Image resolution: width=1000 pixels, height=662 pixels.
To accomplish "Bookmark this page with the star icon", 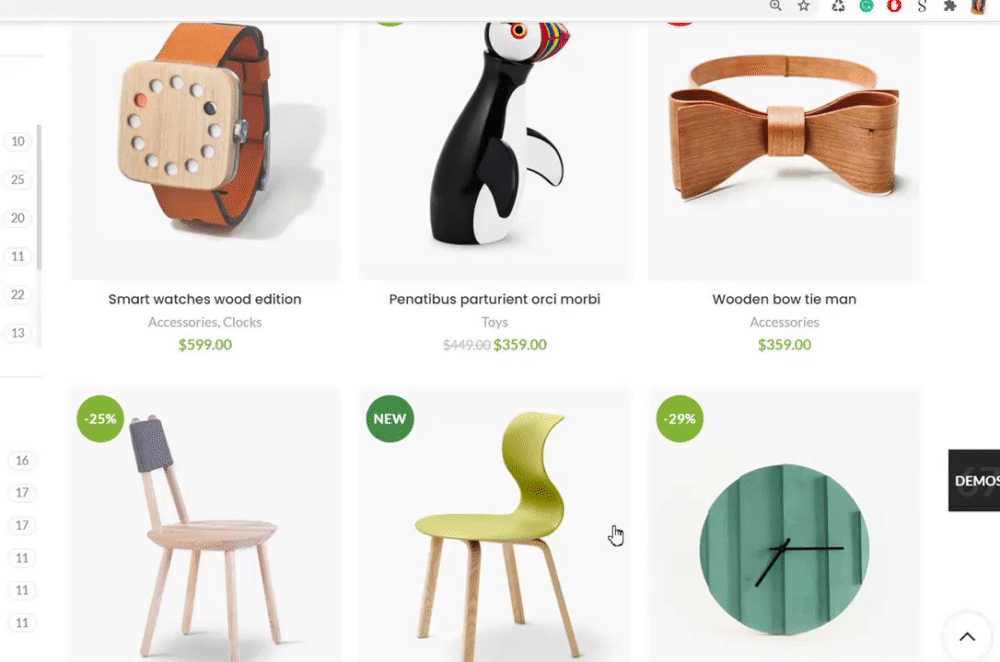I will (804, 6).
